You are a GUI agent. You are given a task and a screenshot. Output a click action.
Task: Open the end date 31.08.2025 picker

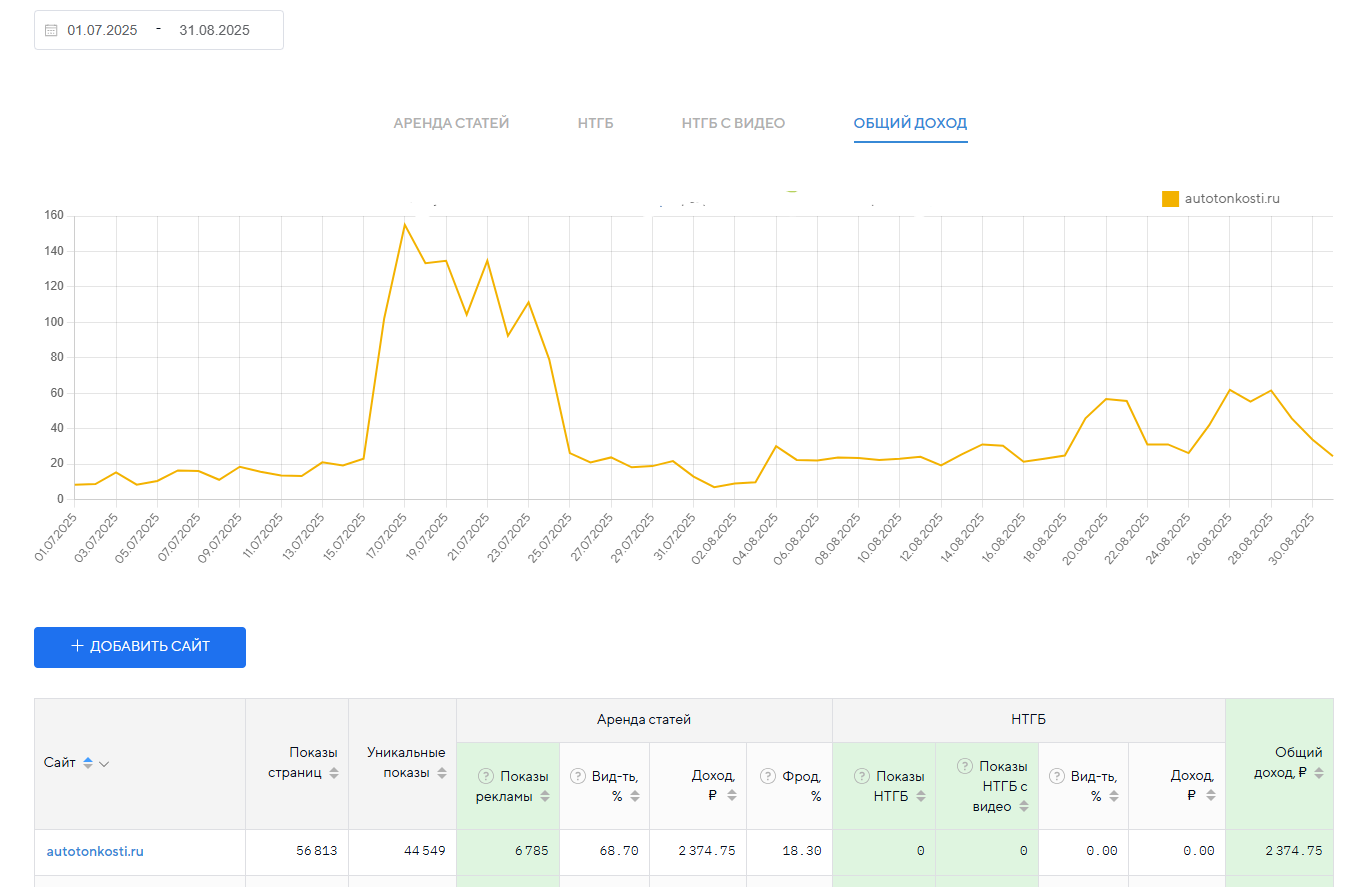coord(214,30)
